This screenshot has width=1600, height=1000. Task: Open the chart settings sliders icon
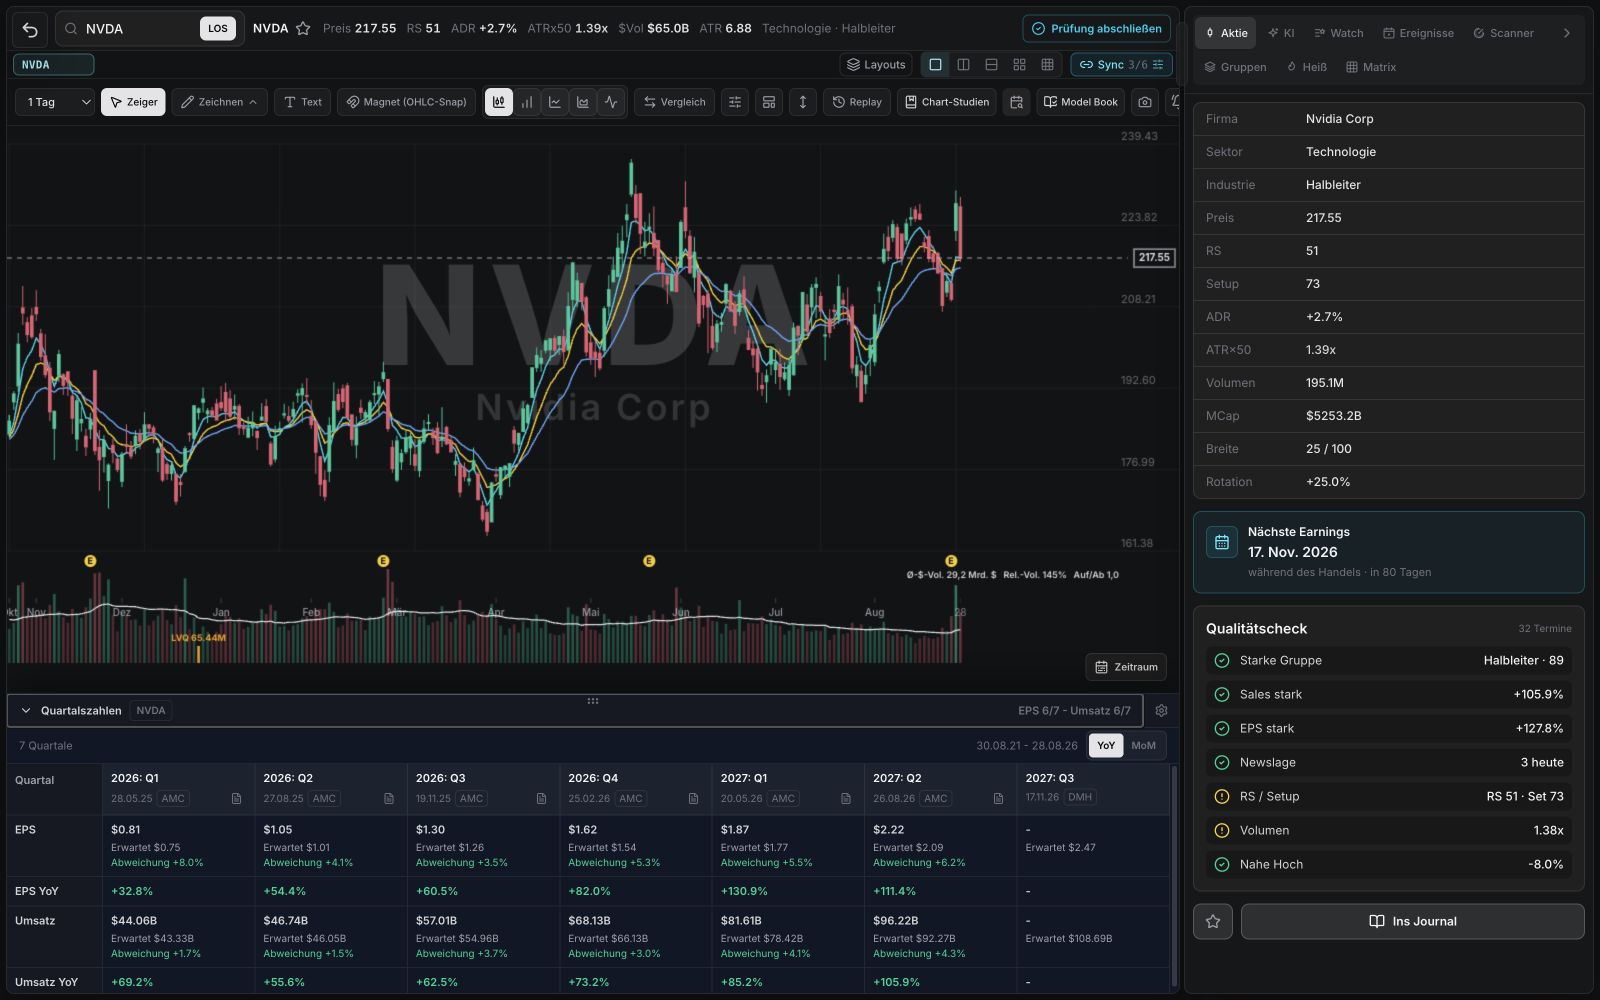click(x=735, y=102)
